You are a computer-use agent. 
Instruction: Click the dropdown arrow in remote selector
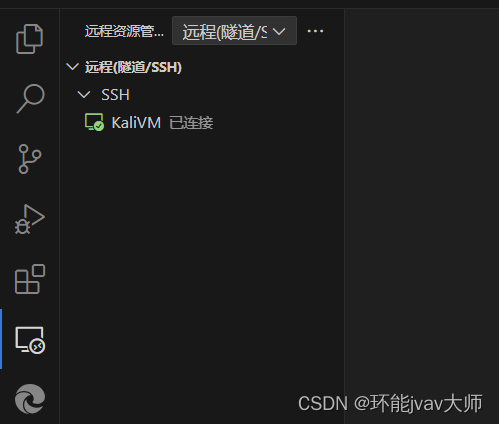click(279, 31)
